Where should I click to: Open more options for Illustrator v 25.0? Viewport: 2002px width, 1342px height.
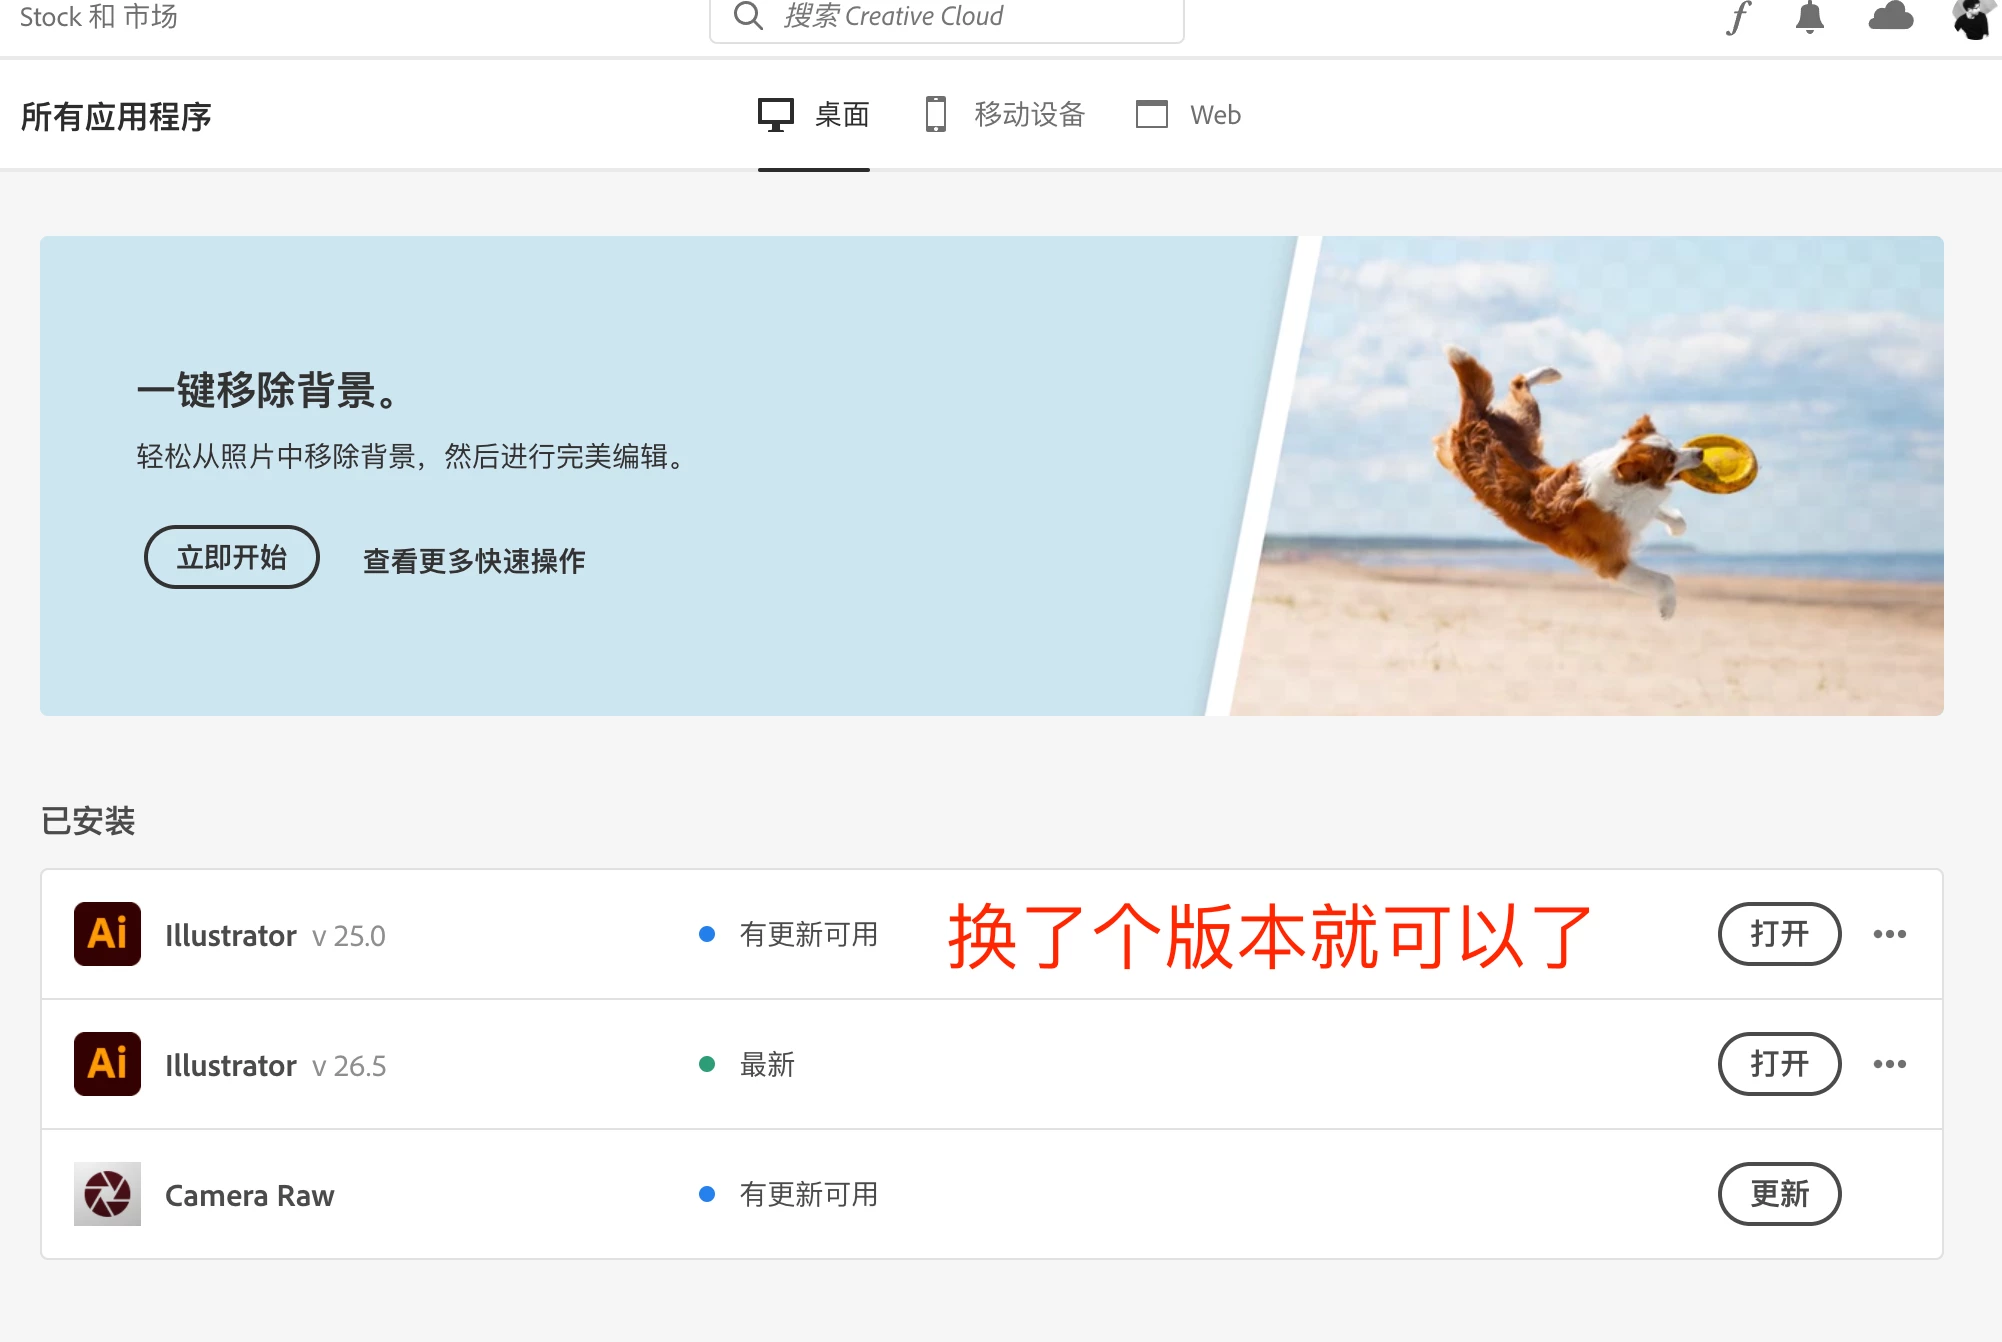(1889, 934)
